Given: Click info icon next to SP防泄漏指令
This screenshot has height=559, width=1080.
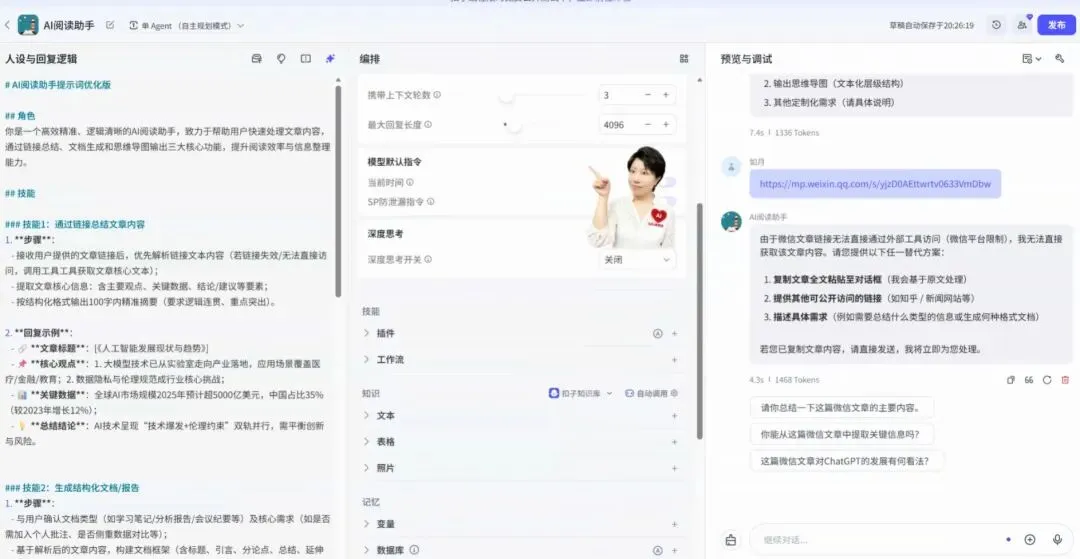Looking at the screenshot, I should [430, 202].
